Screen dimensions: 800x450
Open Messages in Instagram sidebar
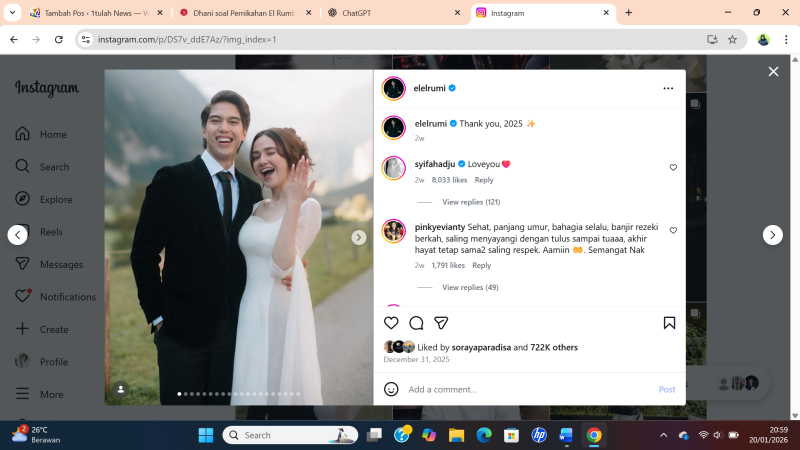(49, 264)
